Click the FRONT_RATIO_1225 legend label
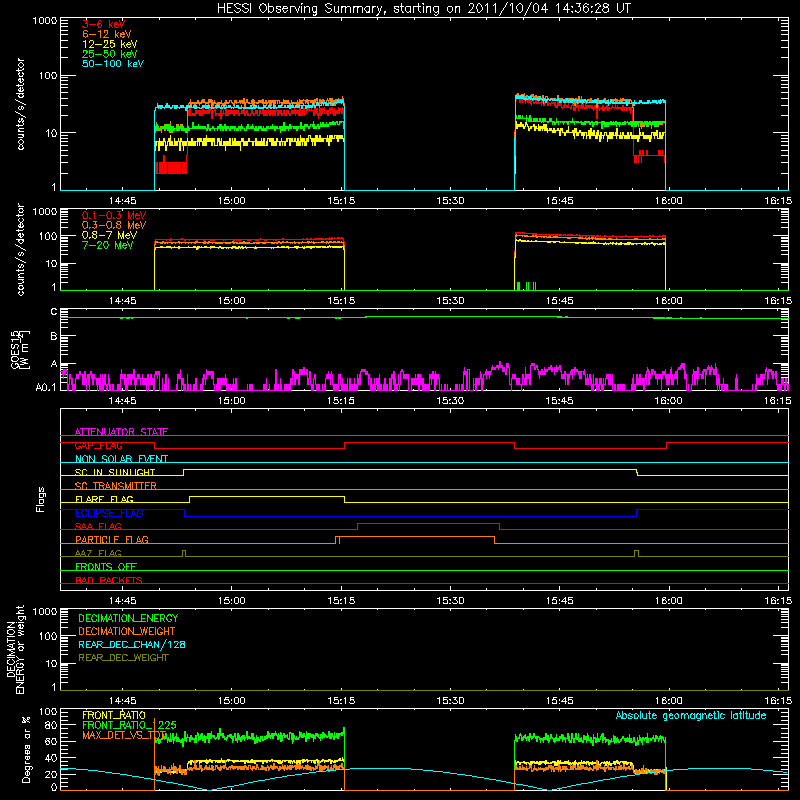This screenshot has width=800, height=800. (129, 725)
